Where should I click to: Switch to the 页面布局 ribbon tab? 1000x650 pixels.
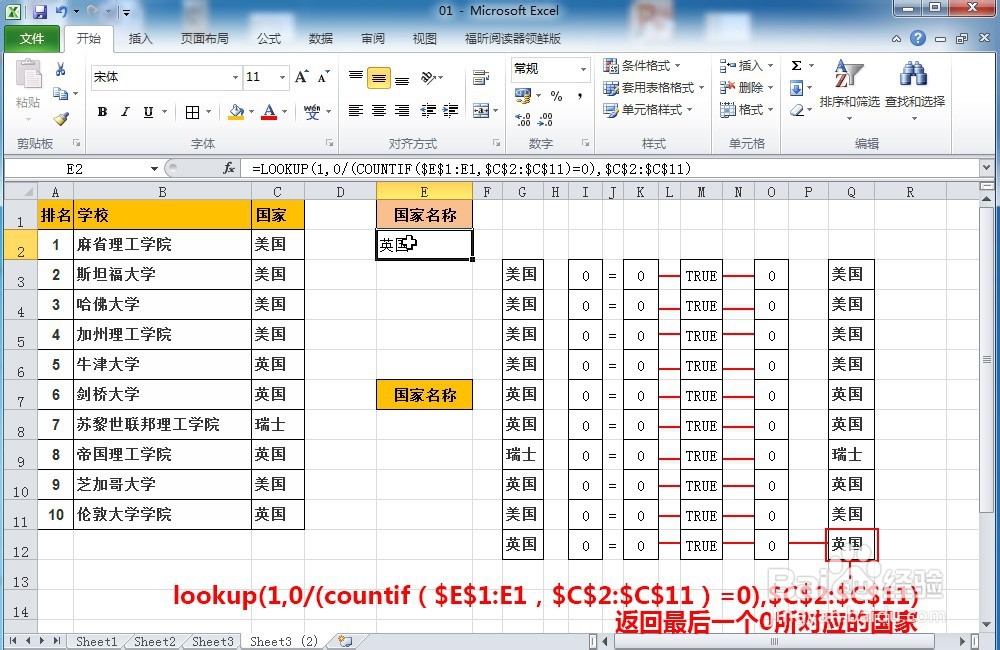point(205,38)
